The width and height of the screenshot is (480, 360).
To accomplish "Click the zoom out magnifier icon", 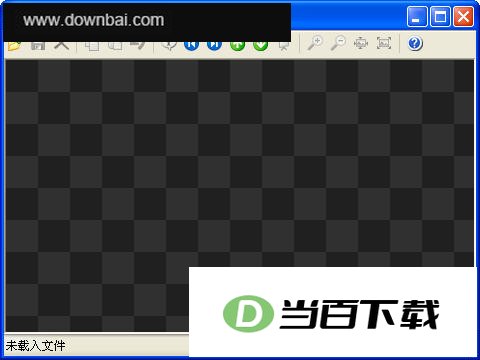I will [338, 43].
